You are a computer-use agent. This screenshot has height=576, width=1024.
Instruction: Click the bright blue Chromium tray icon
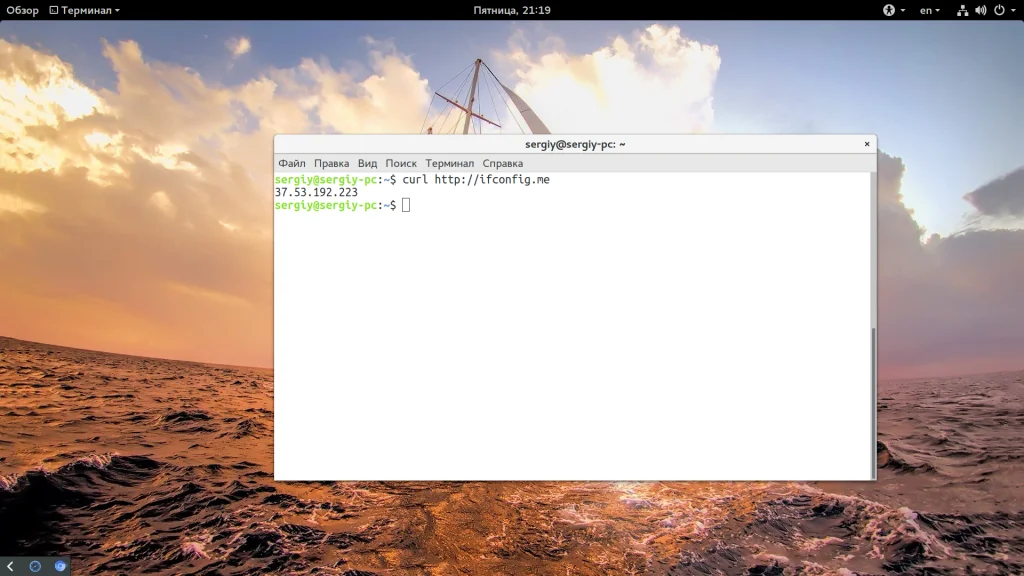click(x=60, y=566)
